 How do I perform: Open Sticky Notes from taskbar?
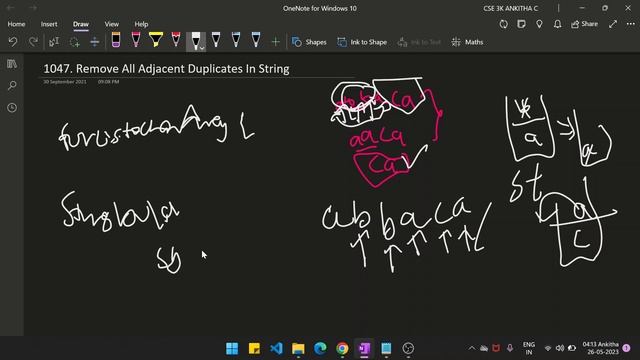[254, 349]
